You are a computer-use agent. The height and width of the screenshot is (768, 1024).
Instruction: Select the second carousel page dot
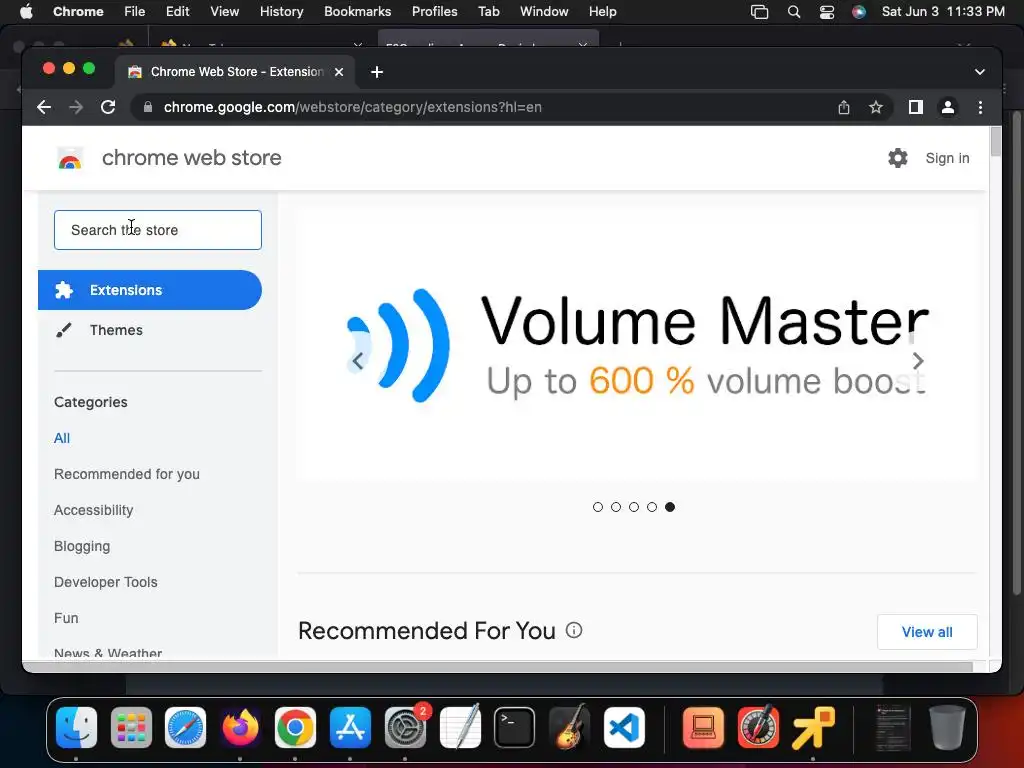coord(616,507)
